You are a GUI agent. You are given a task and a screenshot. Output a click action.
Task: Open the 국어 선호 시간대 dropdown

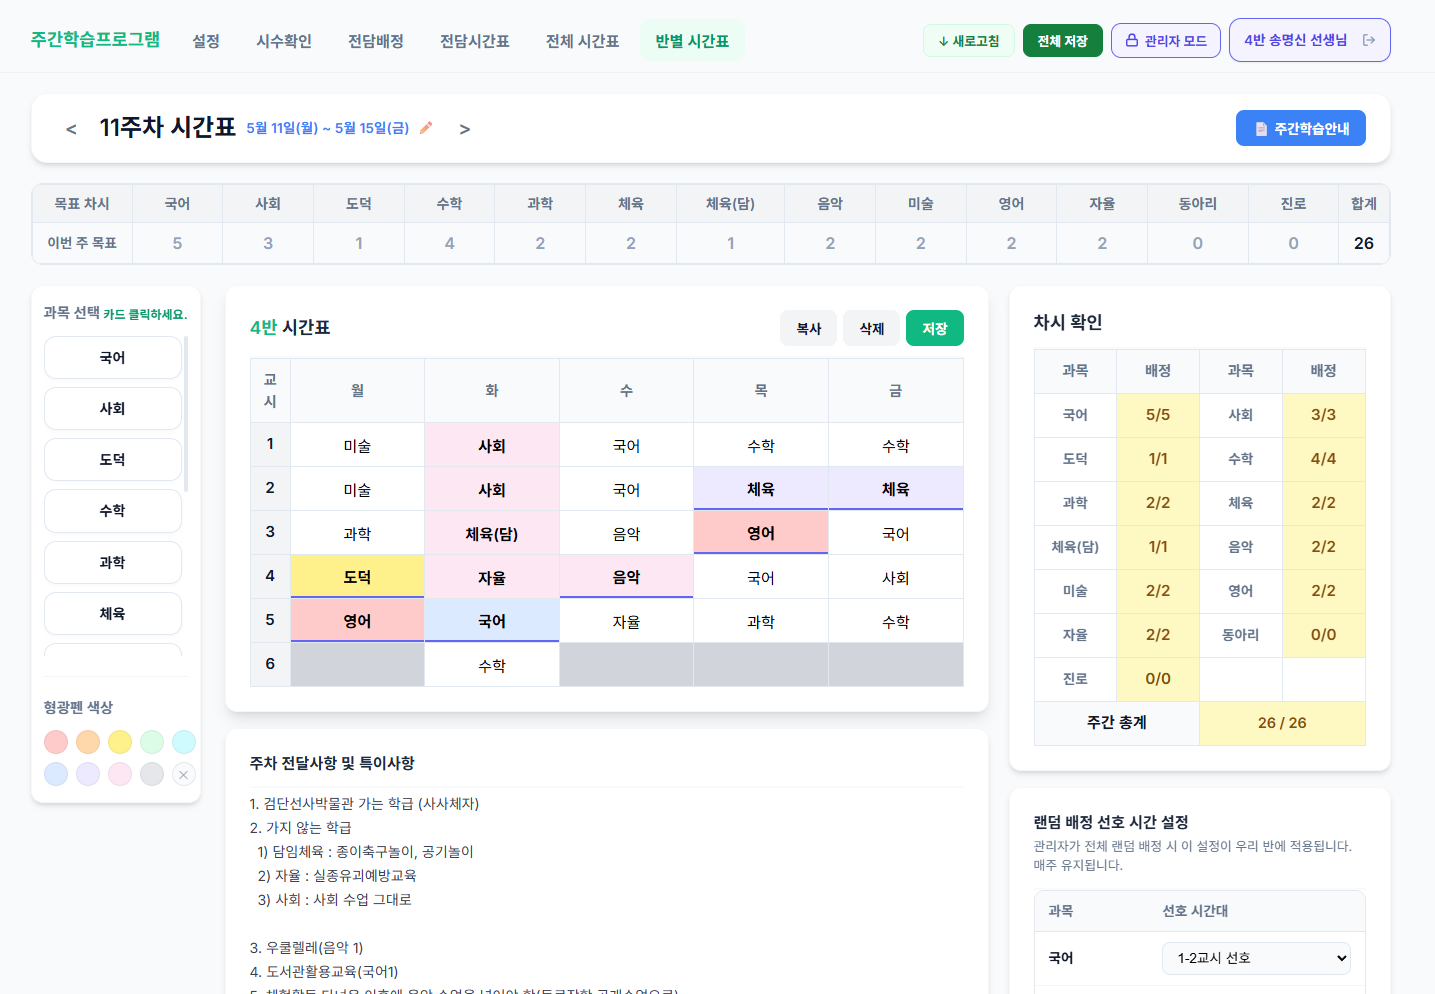pyautogui.click(x=1256, y=958)
